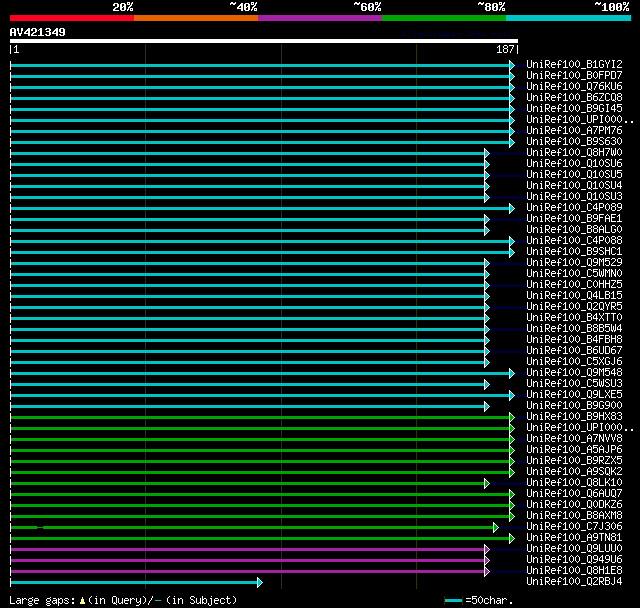Viewport: 640px width, 608px height.
Task: Select the UniRef100_B4FBH8 label
Action: tap(574, 340)
